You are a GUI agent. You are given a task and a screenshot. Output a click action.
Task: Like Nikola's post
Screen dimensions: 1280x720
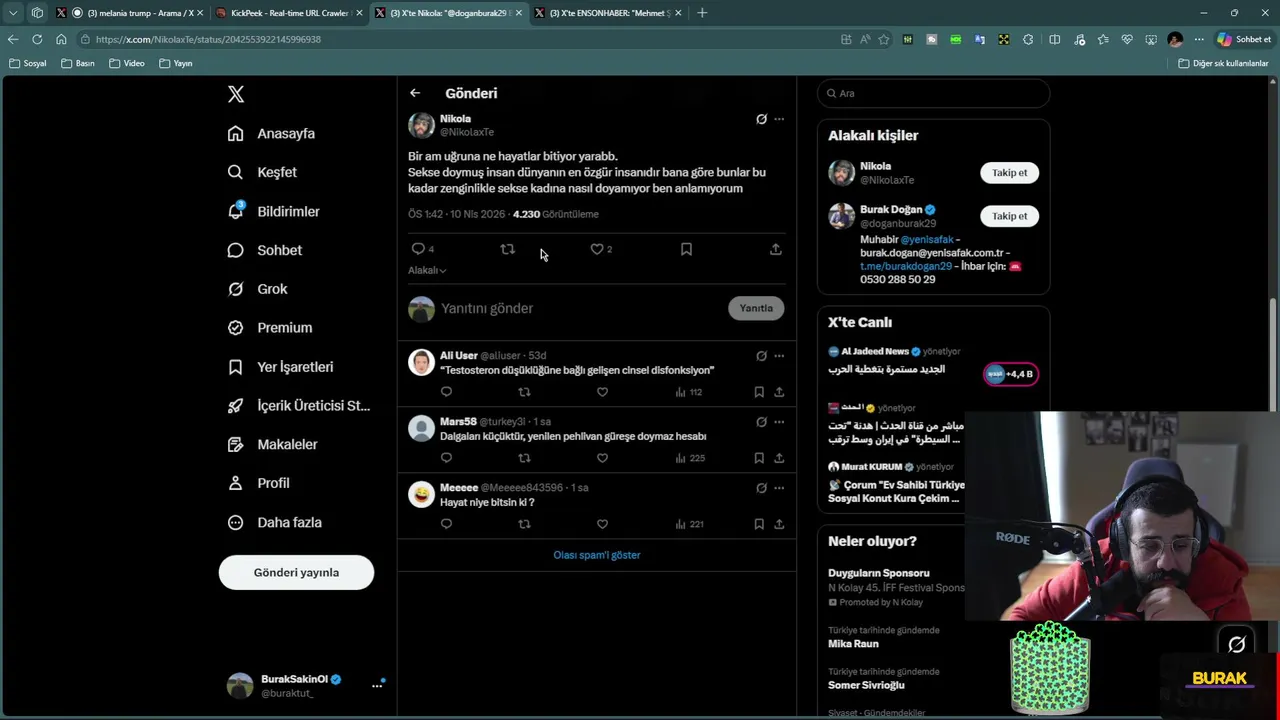[x=597, y=249]
